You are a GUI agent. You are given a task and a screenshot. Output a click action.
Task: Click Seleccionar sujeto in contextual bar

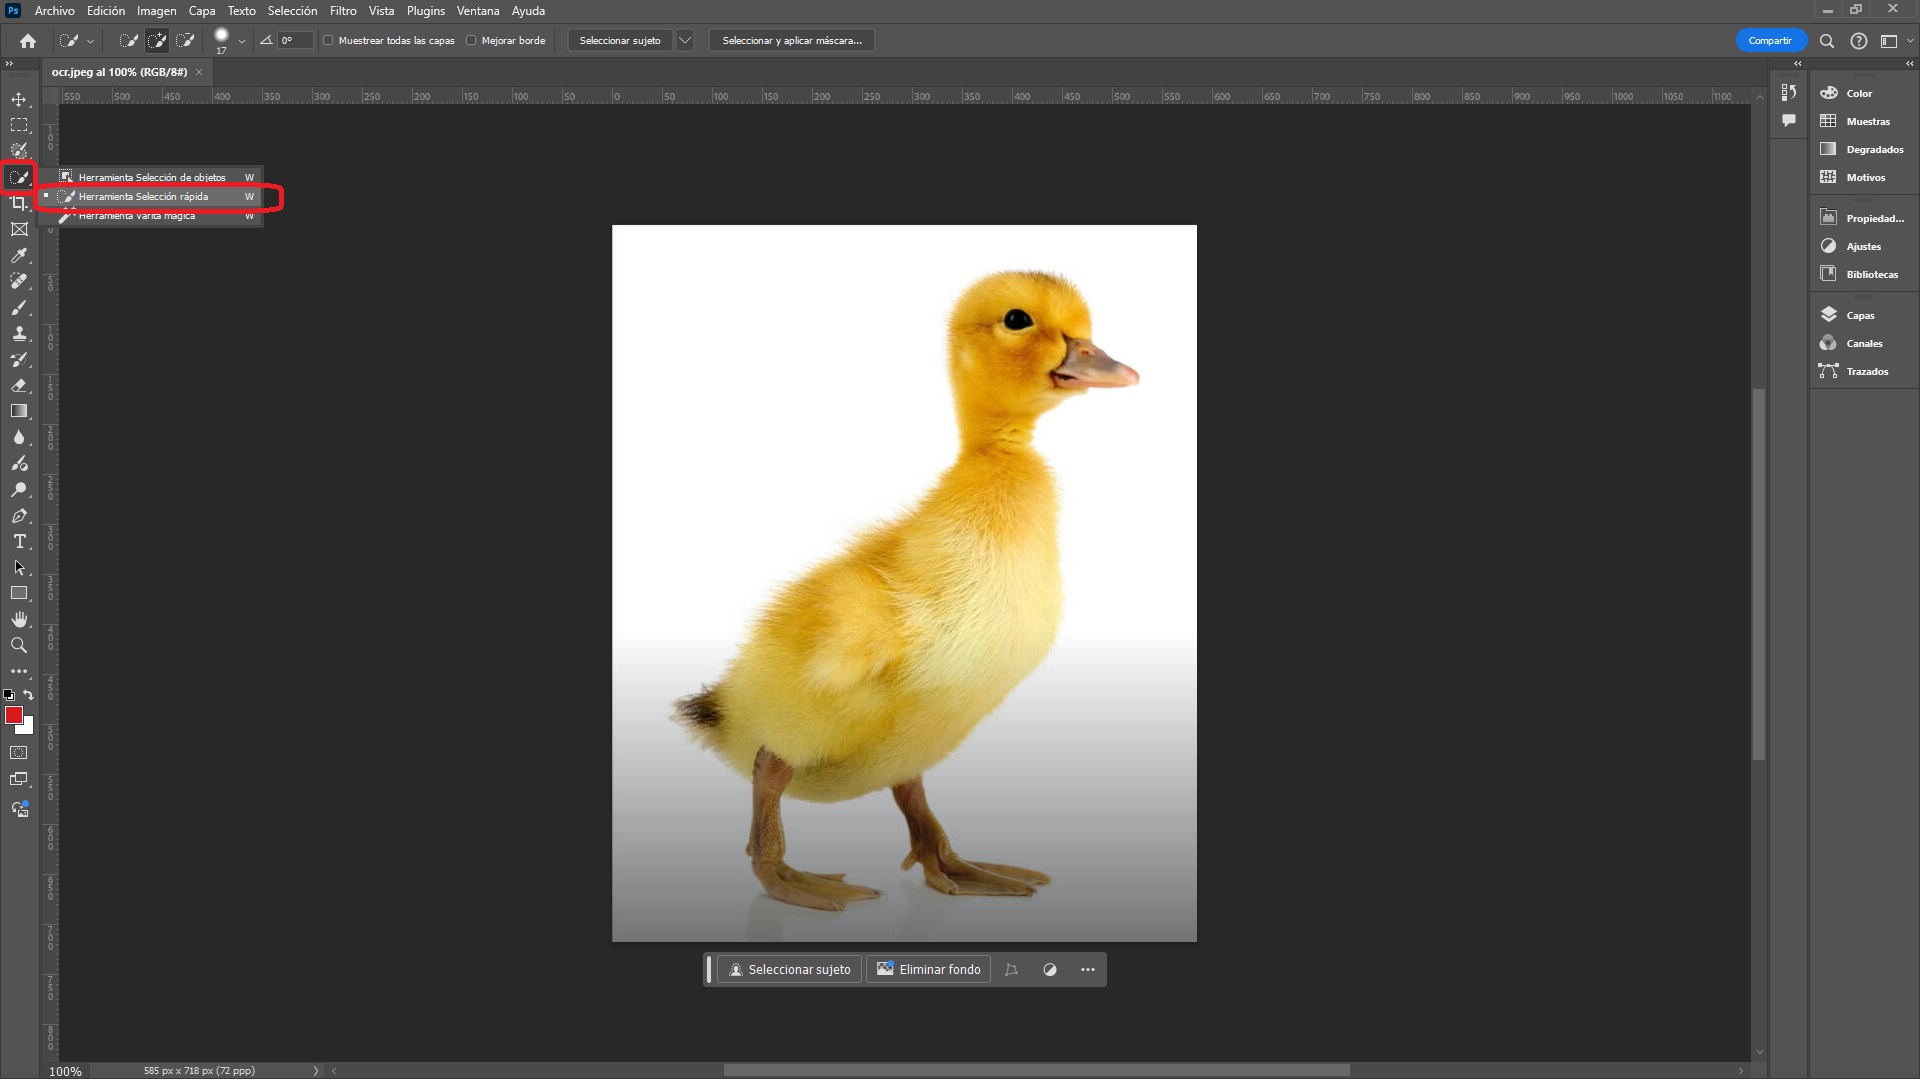[x=789, y=970]
